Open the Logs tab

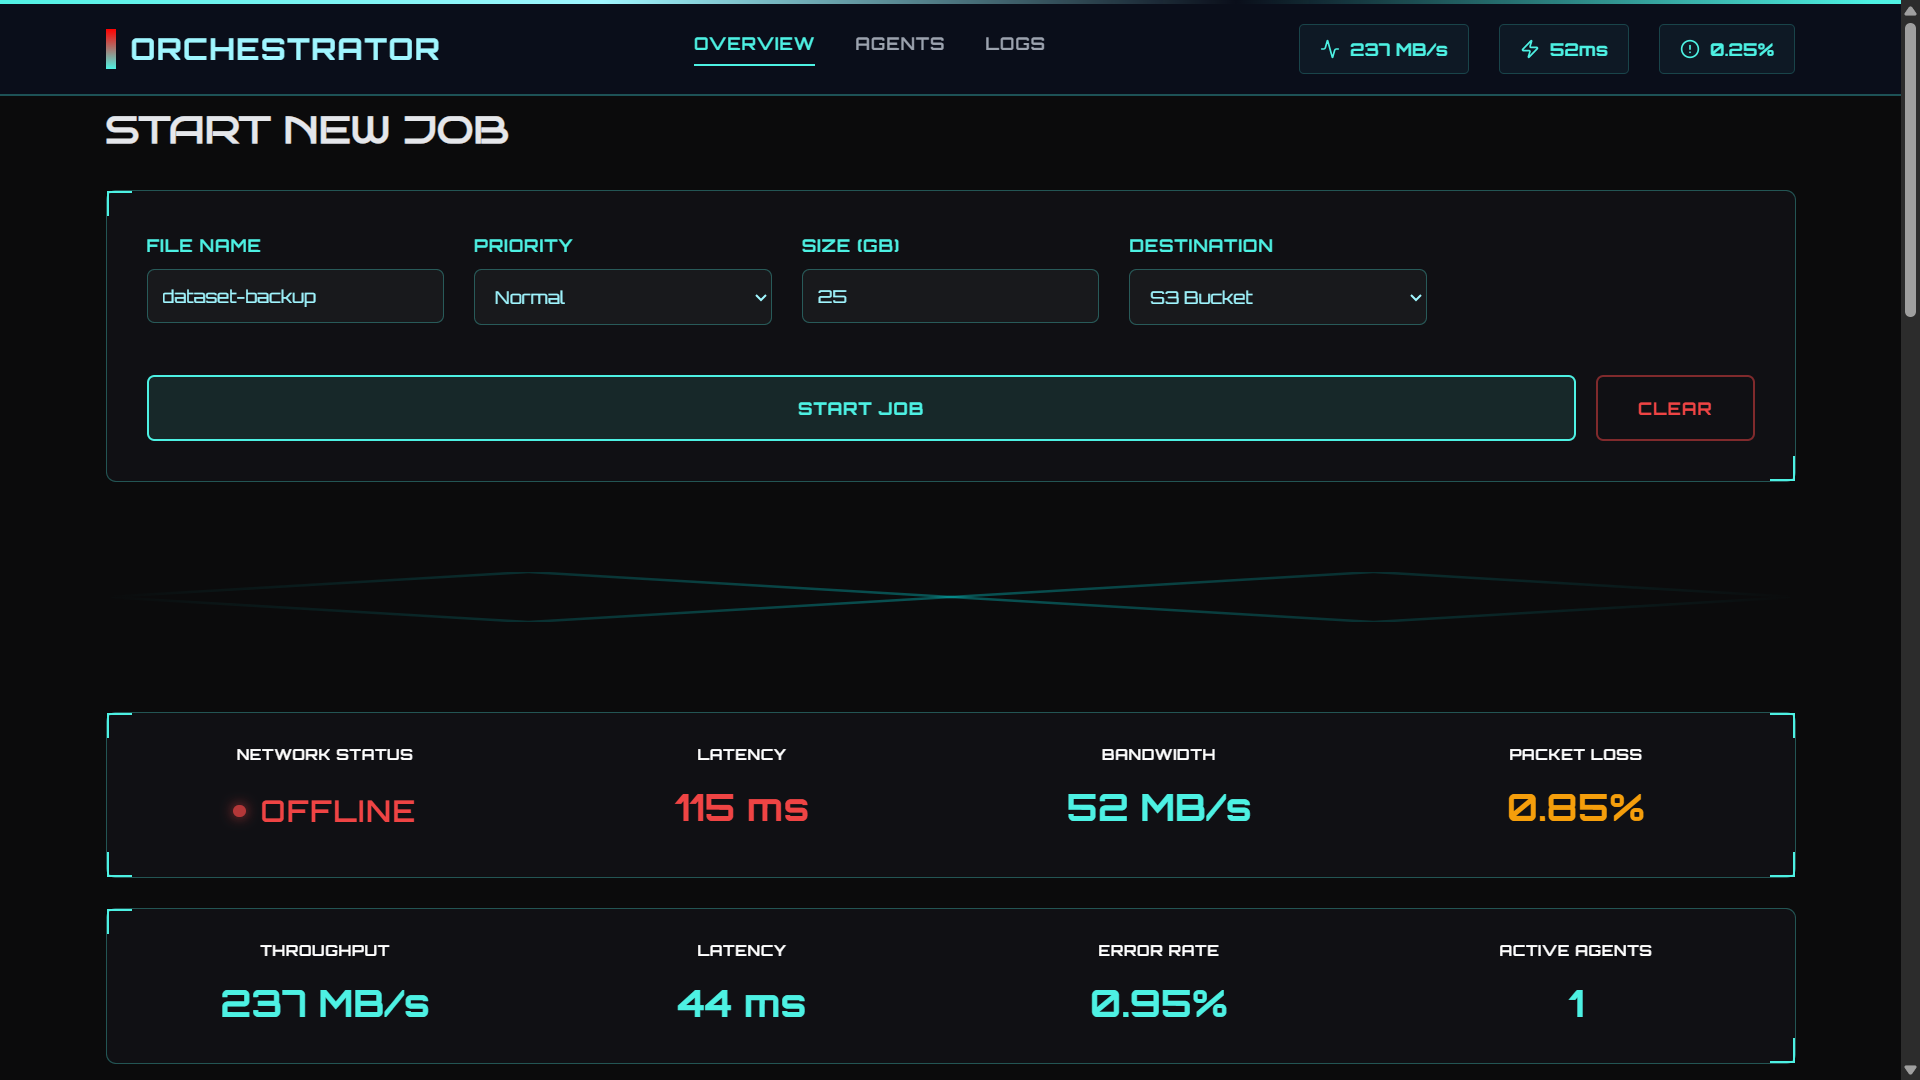pos(1014,44)
